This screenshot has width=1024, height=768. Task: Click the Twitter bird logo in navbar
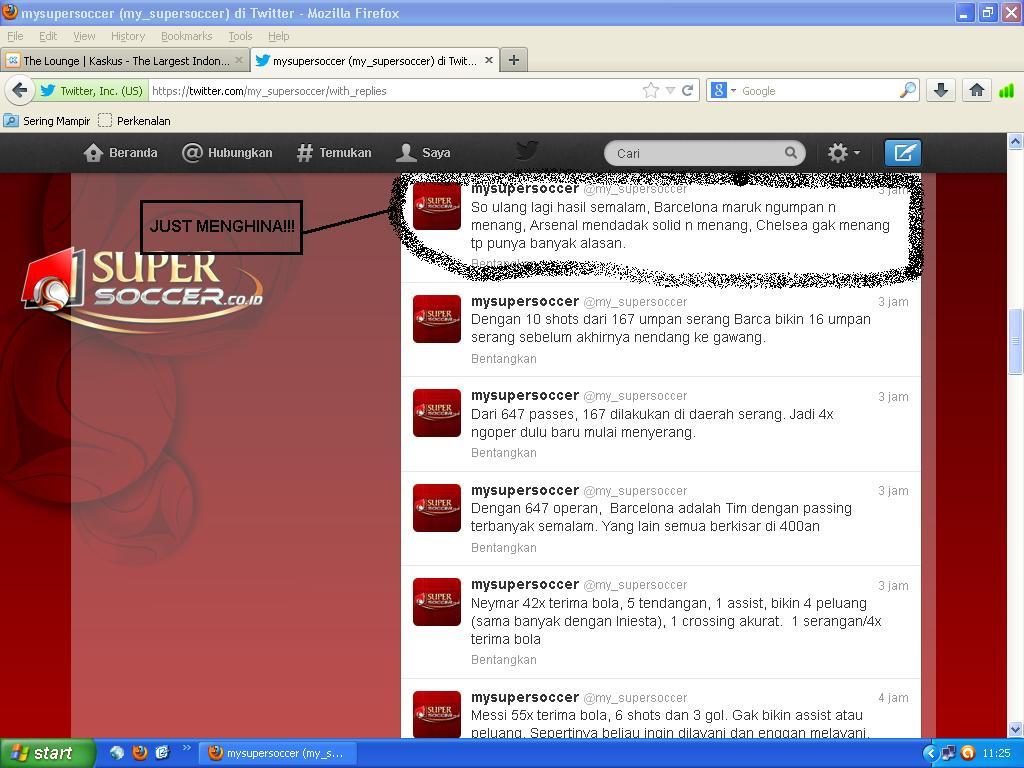tap(526, 151)
